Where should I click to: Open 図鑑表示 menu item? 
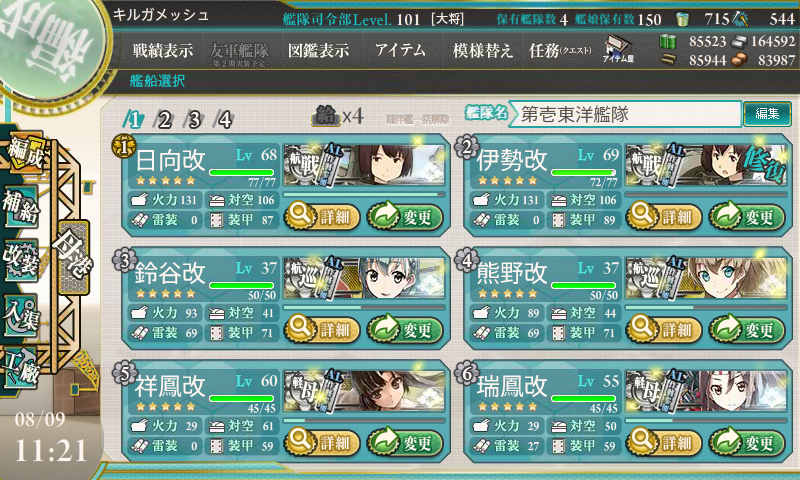point(318,50)
